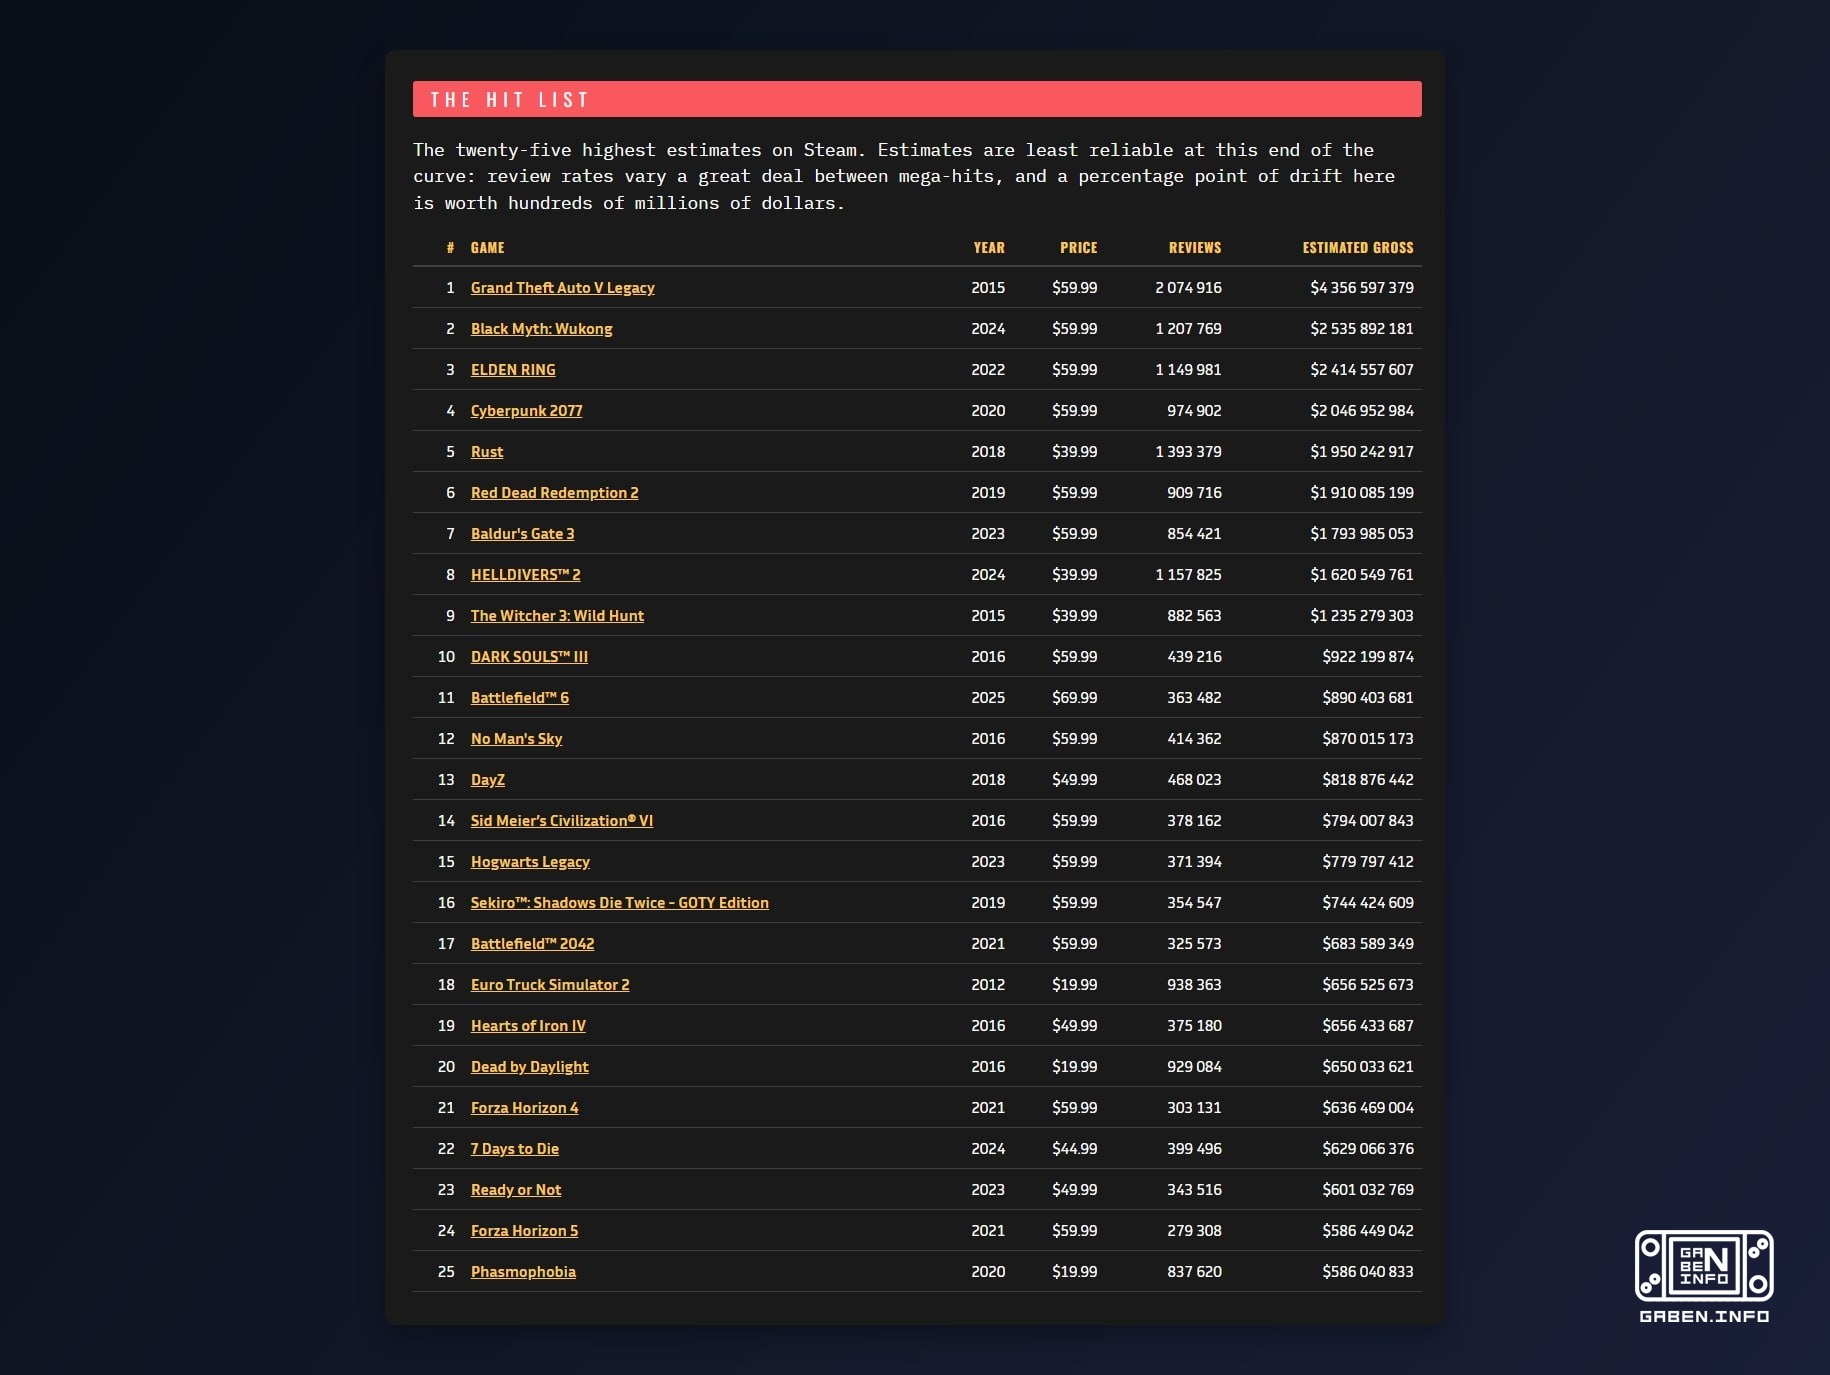The height and width of the screenshot is (1375, 1830).
Task: Click review count 468 023 for DayZ
Action: [x=1194, y=780]
